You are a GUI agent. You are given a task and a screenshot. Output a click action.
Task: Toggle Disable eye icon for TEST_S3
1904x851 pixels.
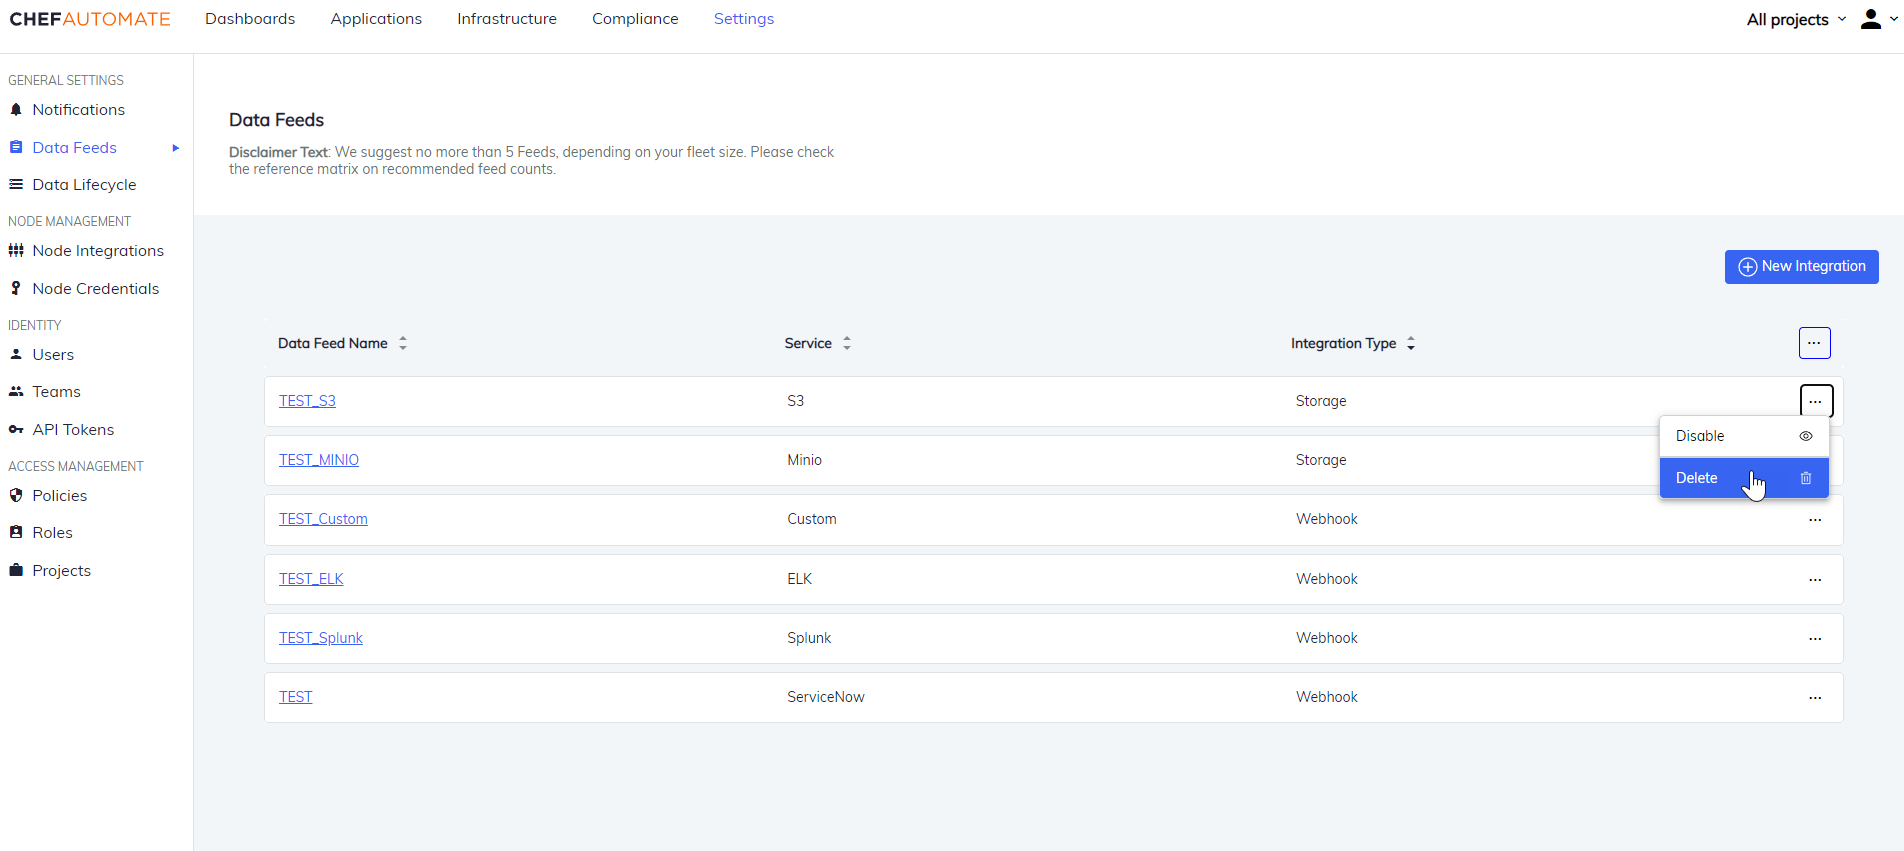[1806, 436]
